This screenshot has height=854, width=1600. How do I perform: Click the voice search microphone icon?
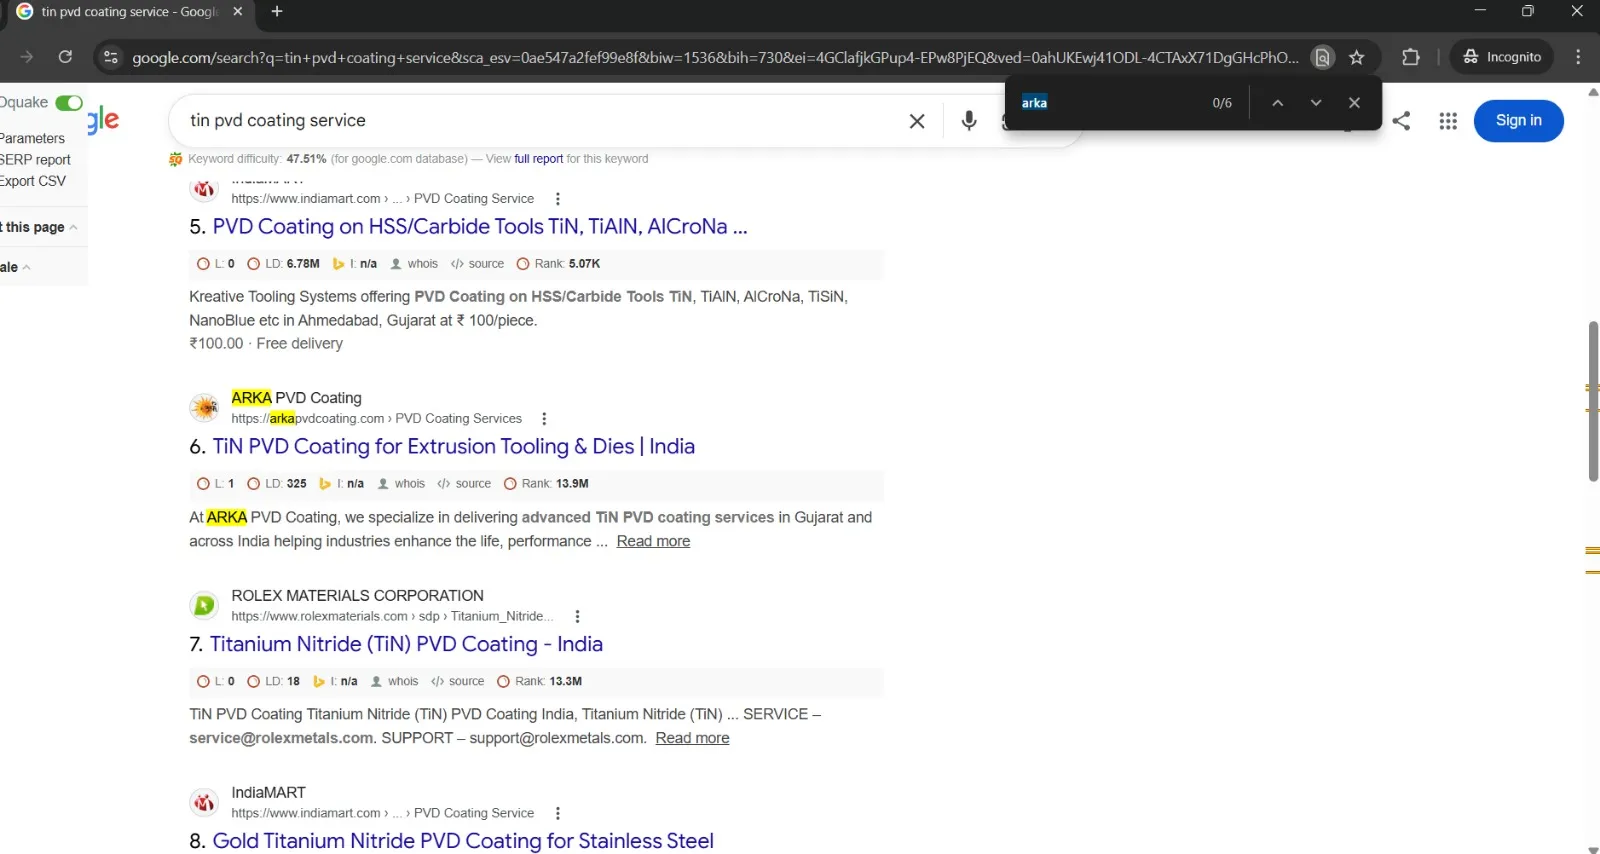point(968,121)
